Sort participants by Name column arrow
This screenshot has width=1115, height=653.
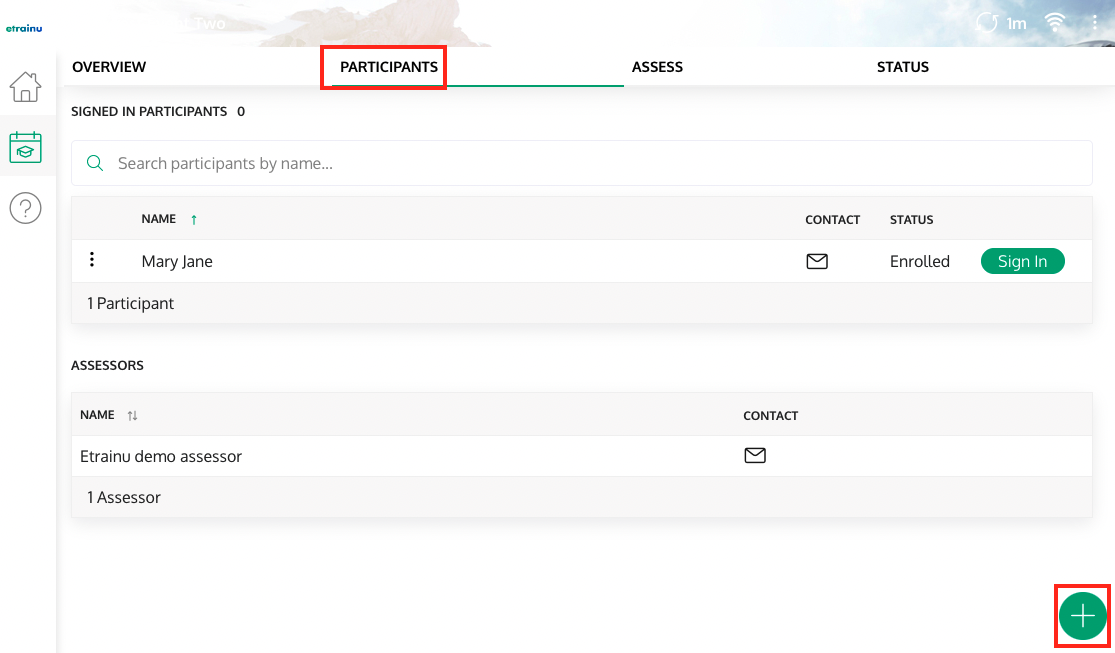[x=194, y=220]
